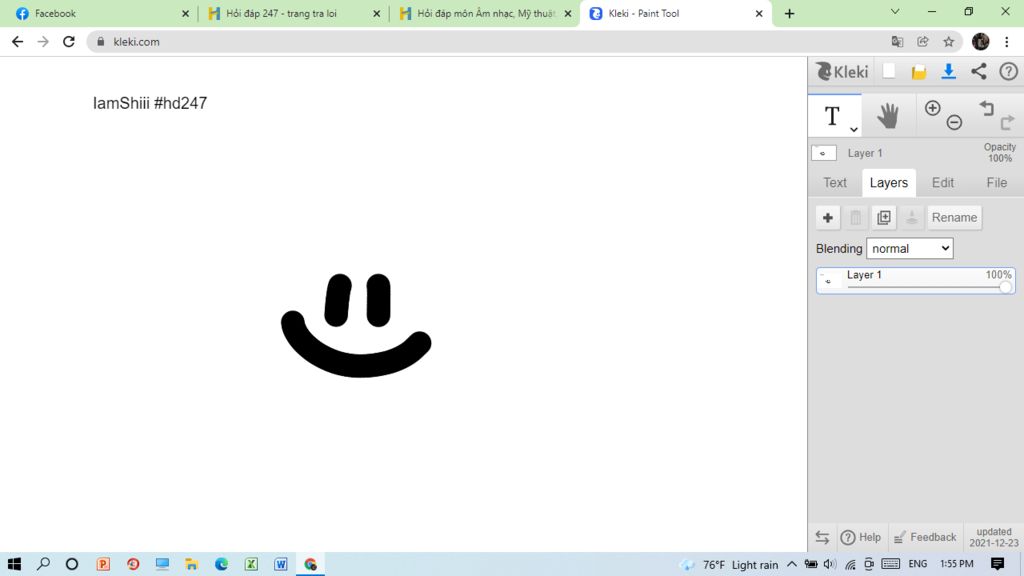Open the Kleki help question mark icon
The height and width of the screenshot is (576, 1024).
[1008, 71]
